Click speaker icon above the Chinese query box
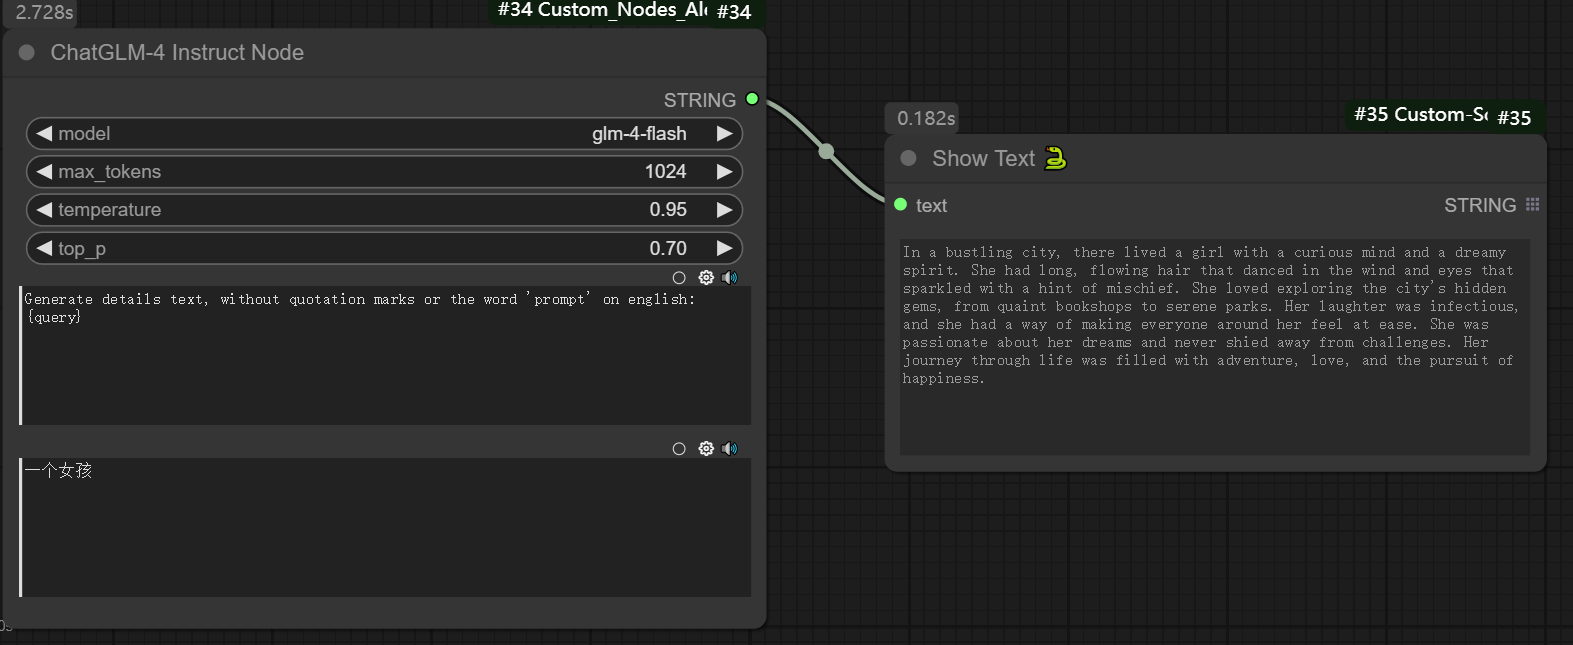 tap(730, 449)
